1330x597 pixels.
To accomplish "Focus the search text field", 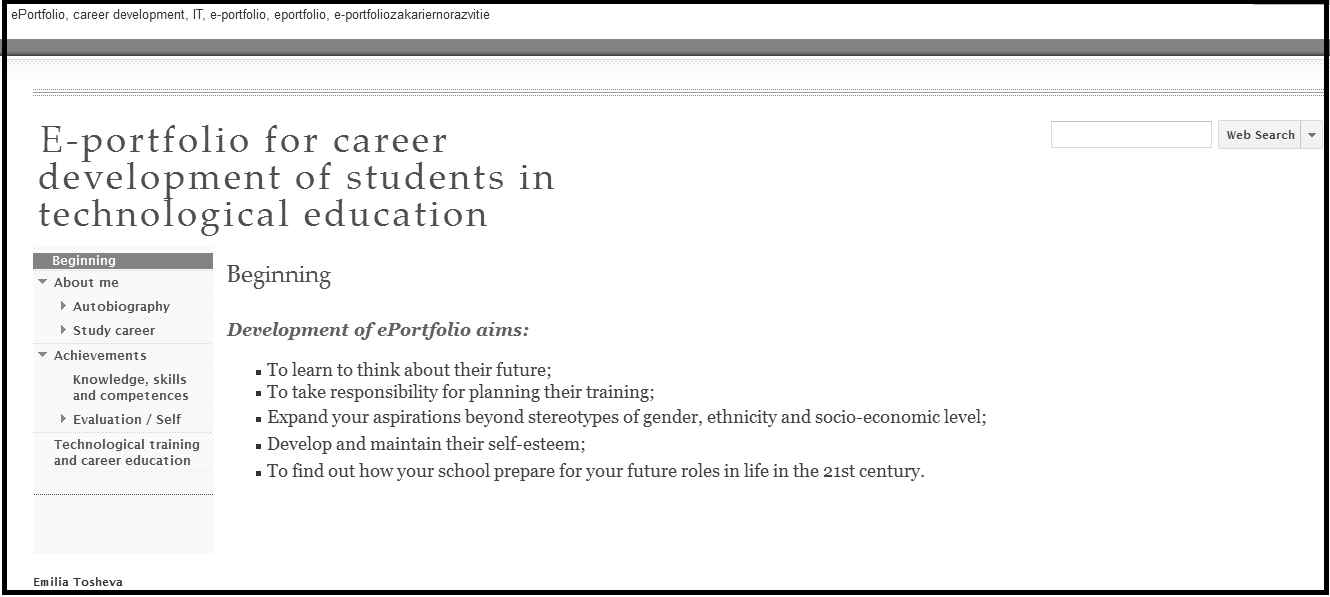I will pos(1131,135).
